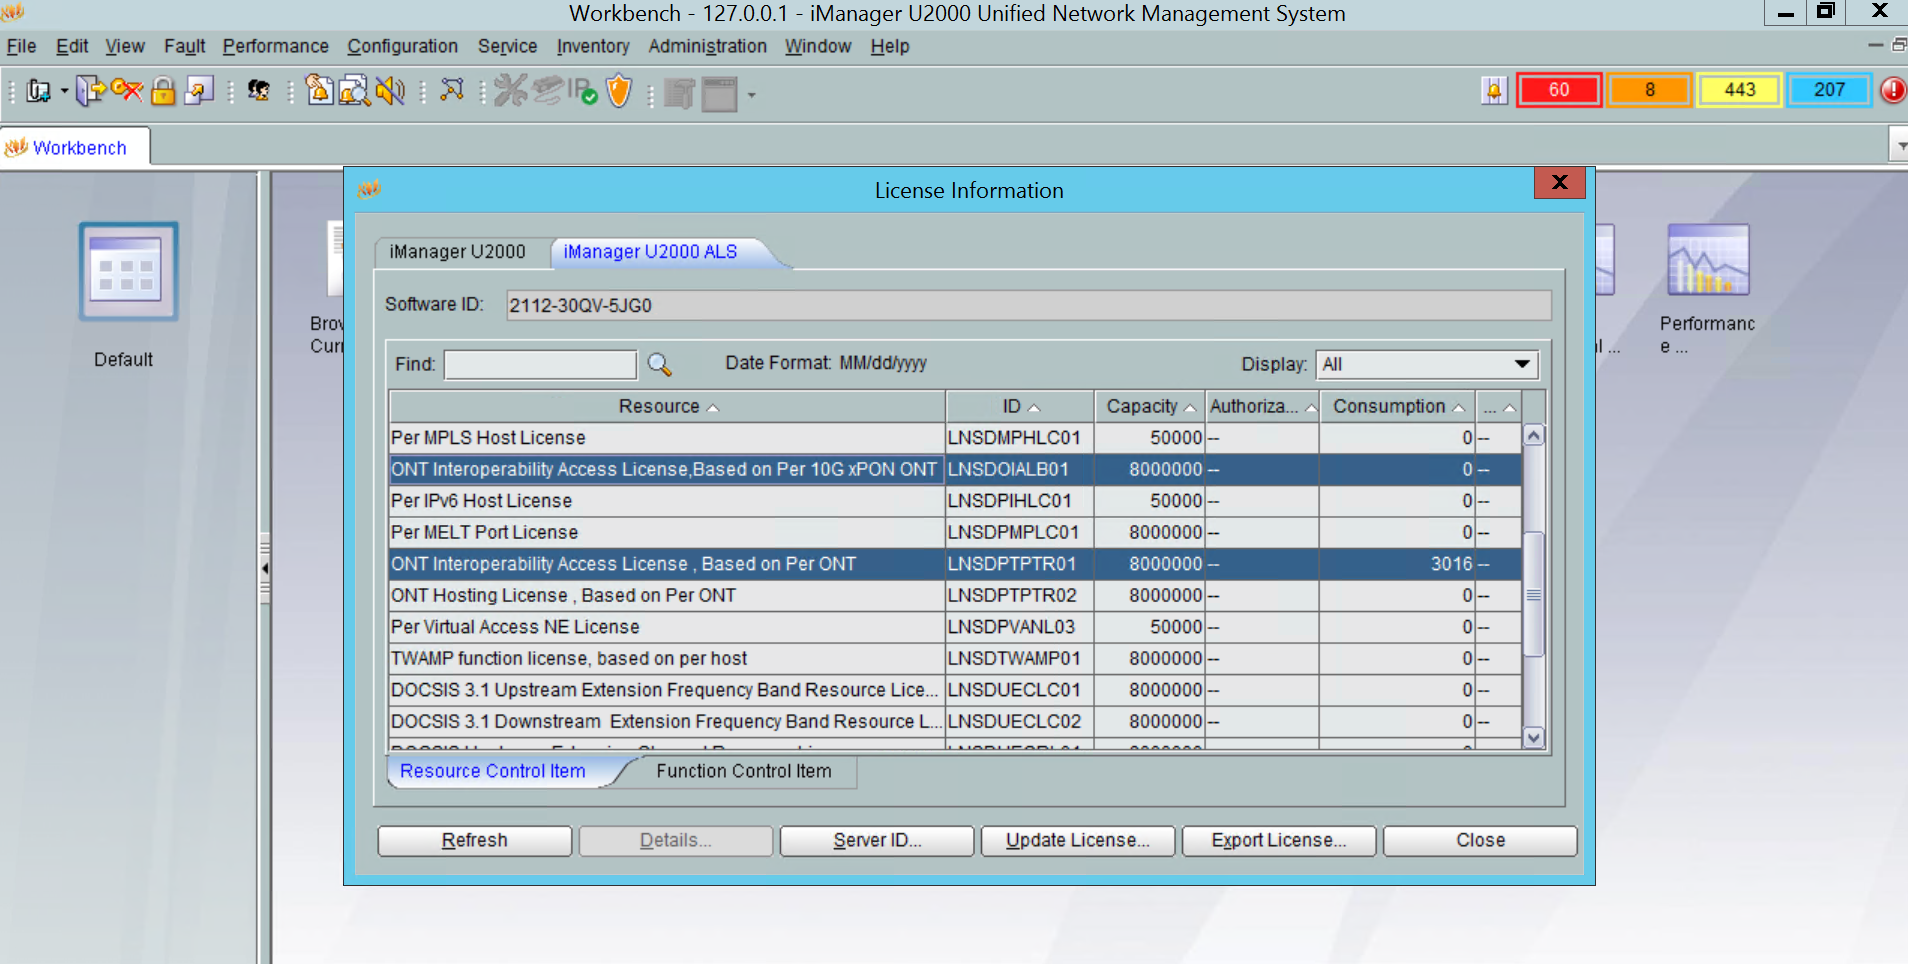The image size is (1908, 964).
Task: Open the Fault menu
Action: coord(184,46)
